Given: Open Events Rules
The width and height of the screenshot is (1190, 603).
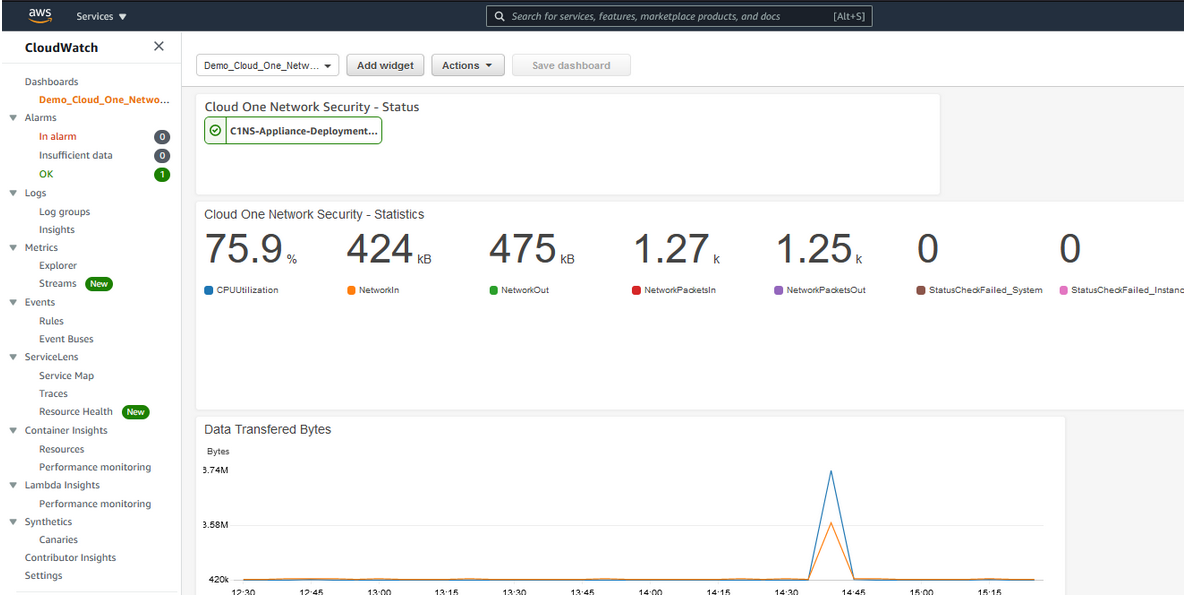Looking at the screenshot, I should [52, 321].
